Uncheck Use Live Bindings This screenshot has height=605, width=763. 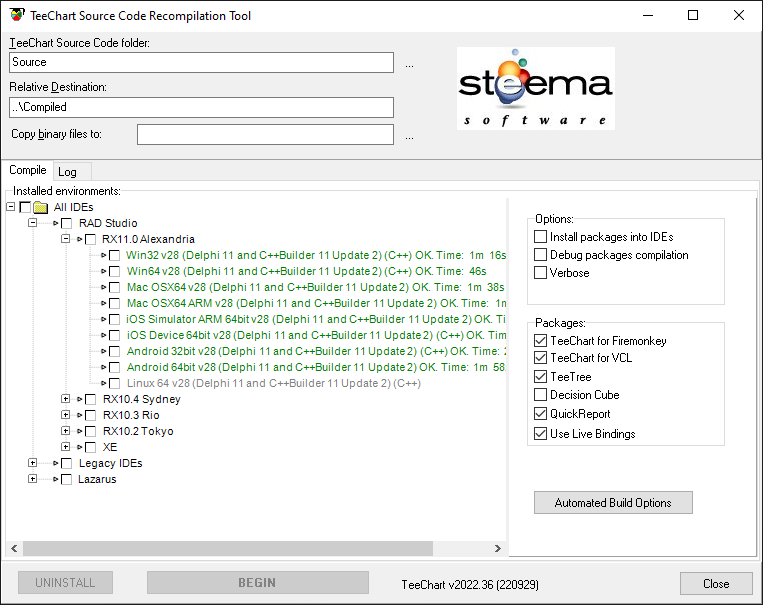coord(540,433)
